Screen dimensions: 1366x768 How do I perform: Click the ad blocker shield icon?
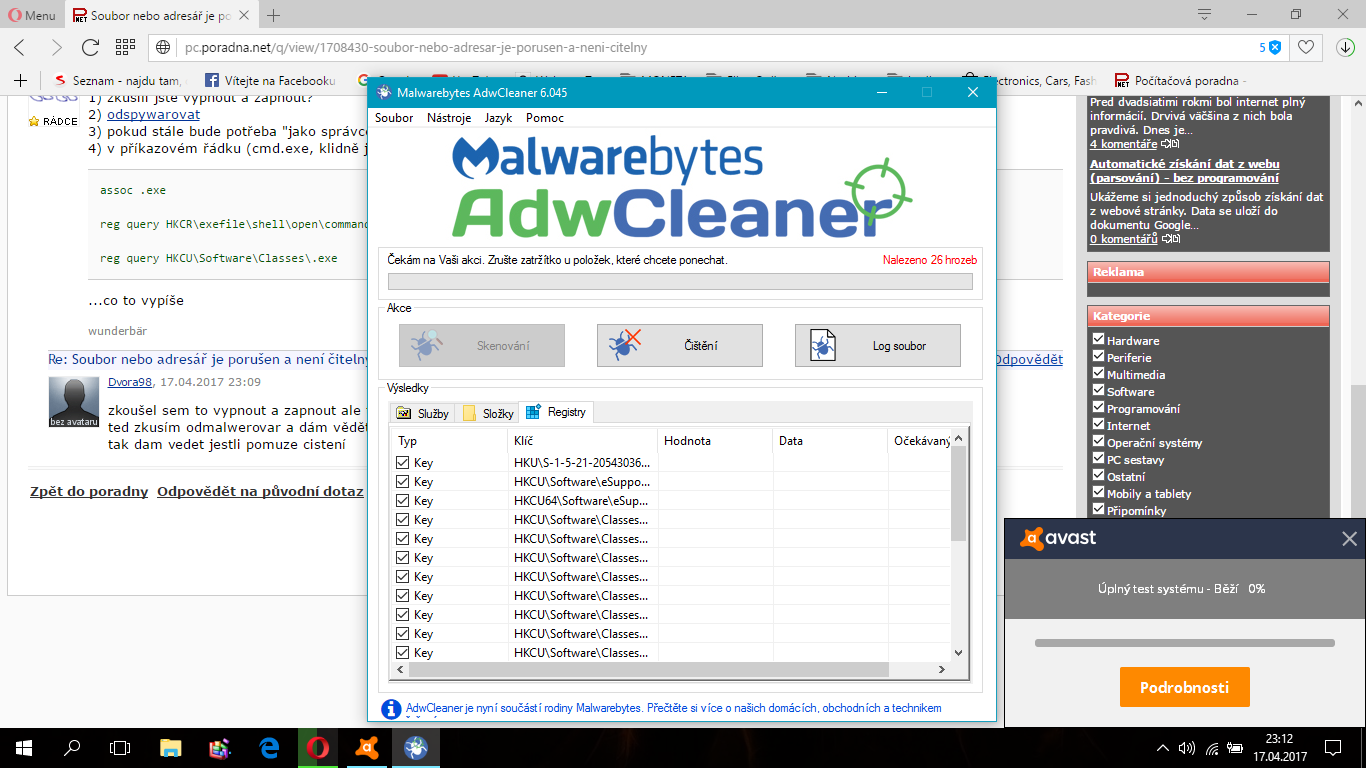(1275, 47)
